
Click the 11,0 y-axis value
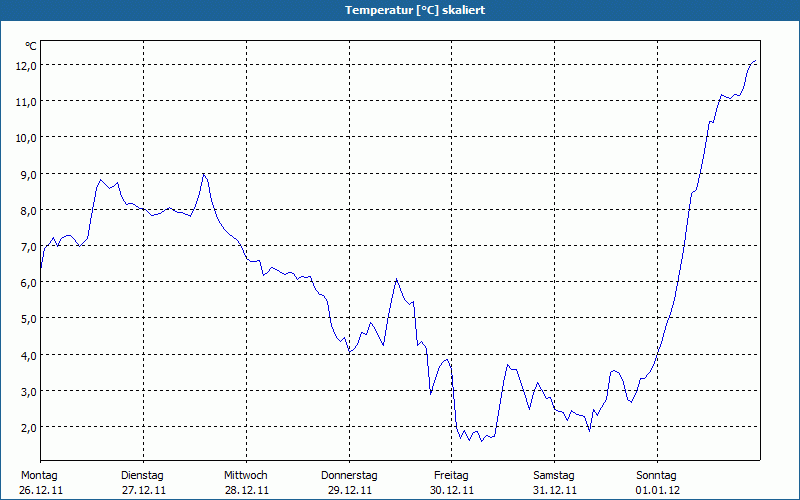(x=26, y=102)
